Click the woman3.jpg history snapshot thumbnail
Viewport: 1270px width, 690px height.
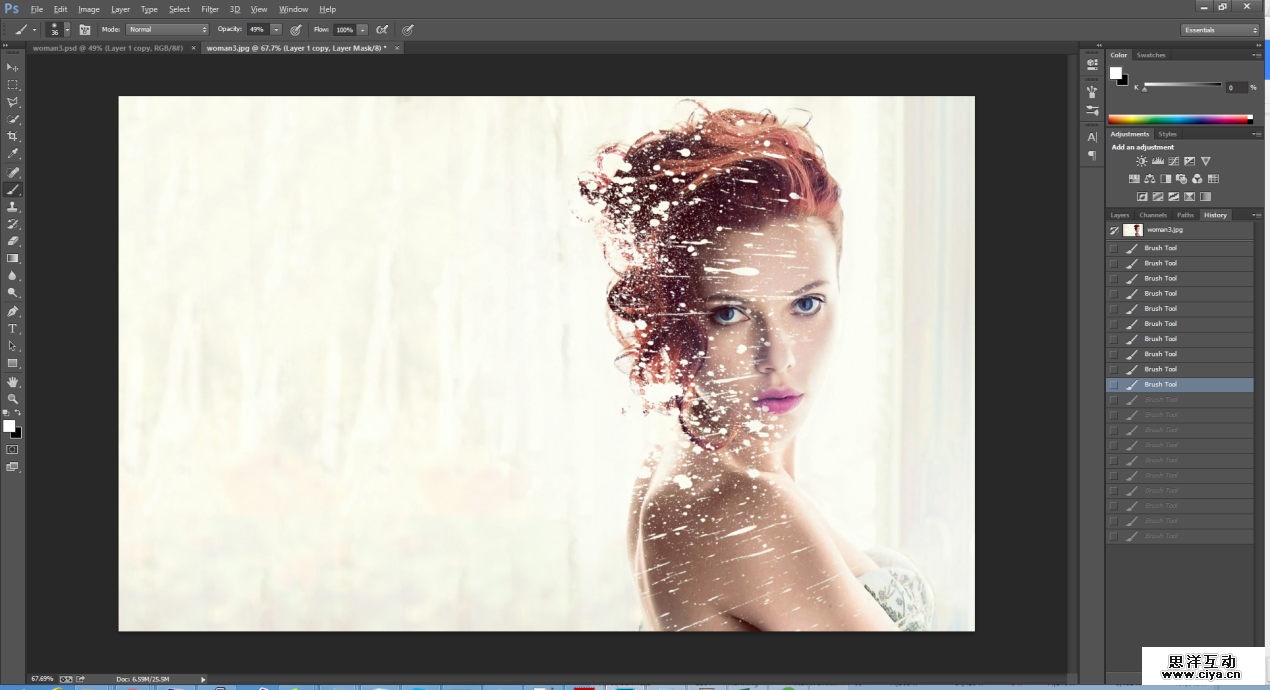(x=1133, y=230)
